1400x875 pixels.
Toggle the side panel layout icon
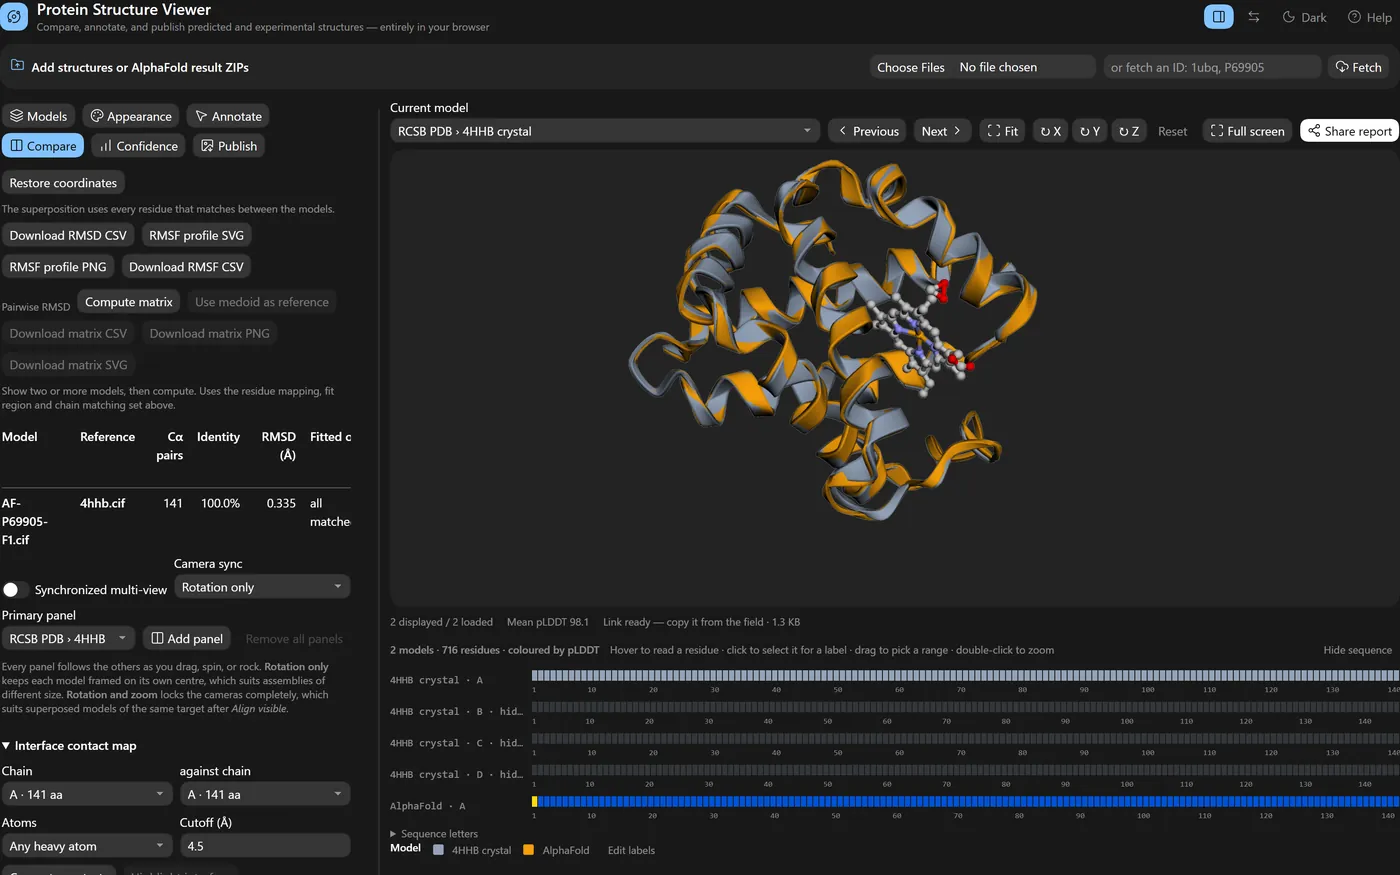coord(1218,17)
